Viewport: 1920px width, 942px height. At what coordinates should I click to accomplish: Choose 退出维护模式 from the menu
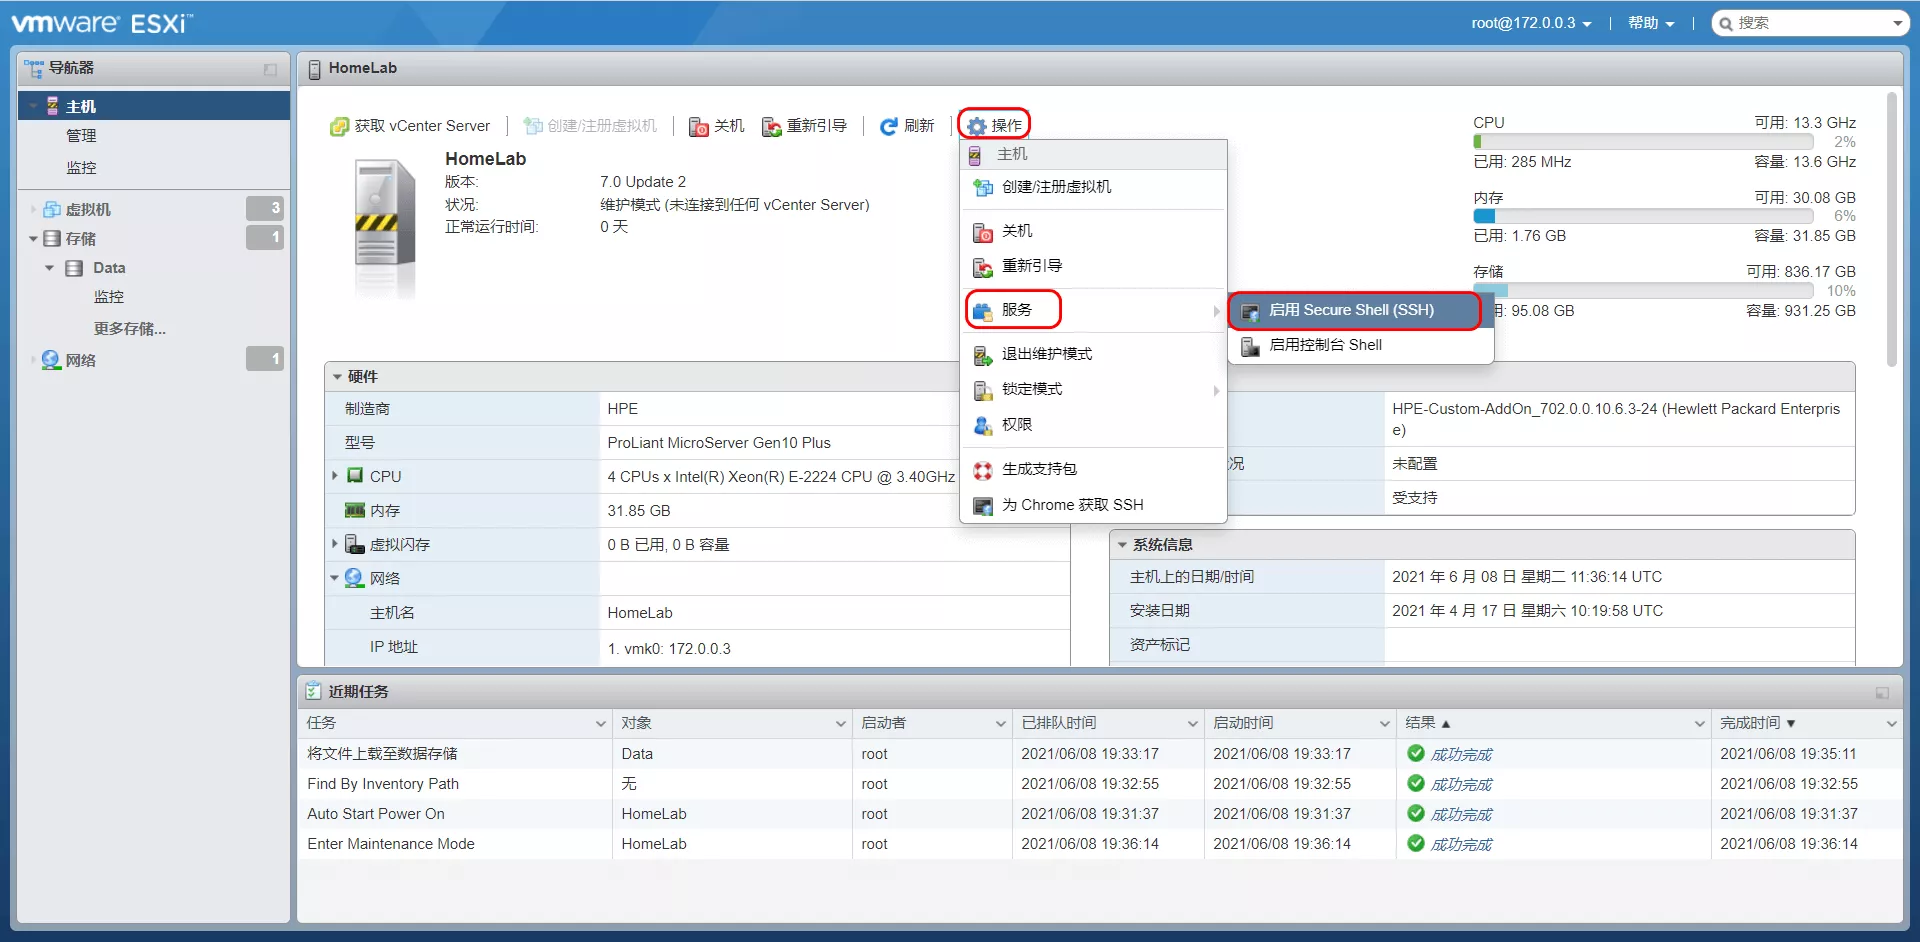pos(1046,354)
